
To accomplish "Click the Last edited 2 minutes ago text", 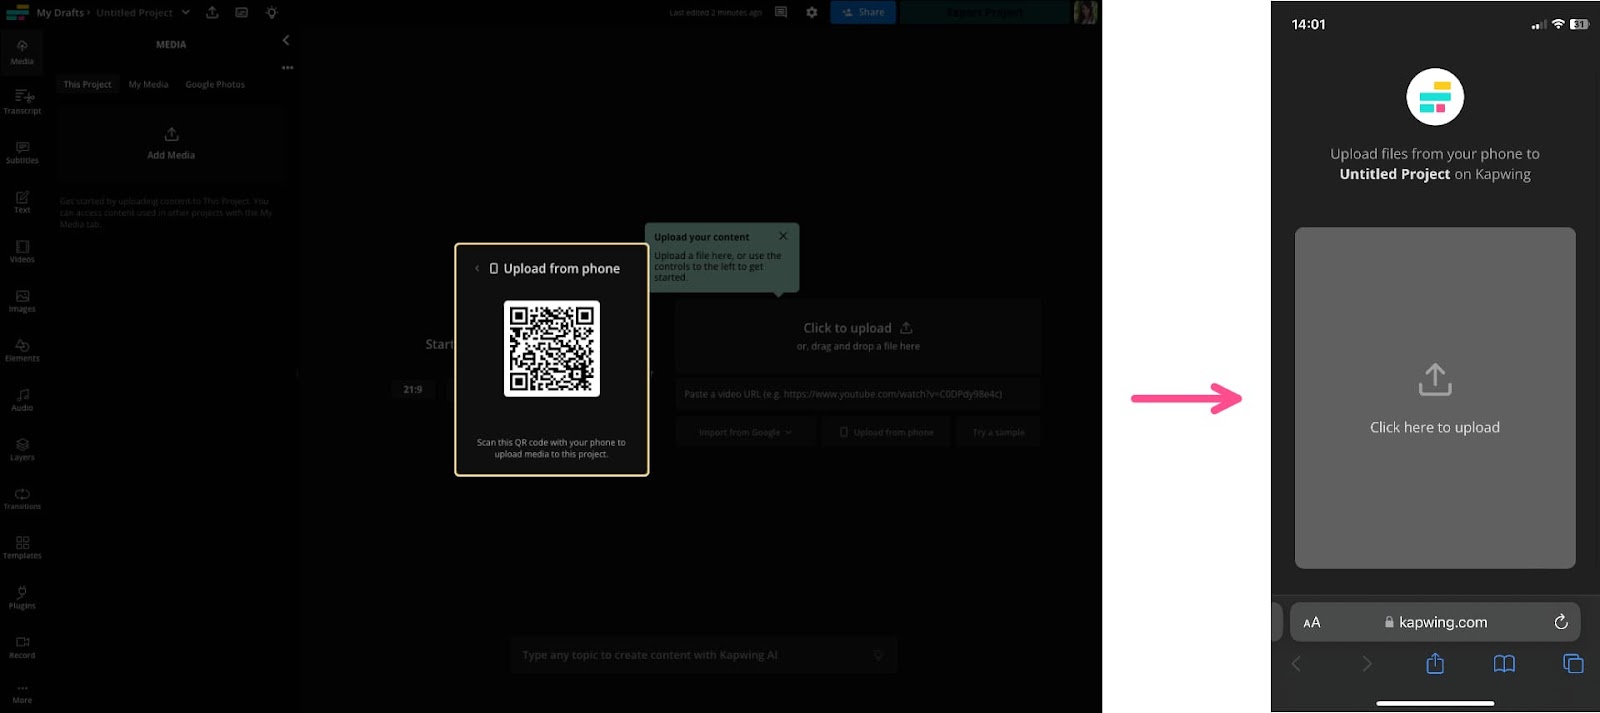I will (716, 12).
